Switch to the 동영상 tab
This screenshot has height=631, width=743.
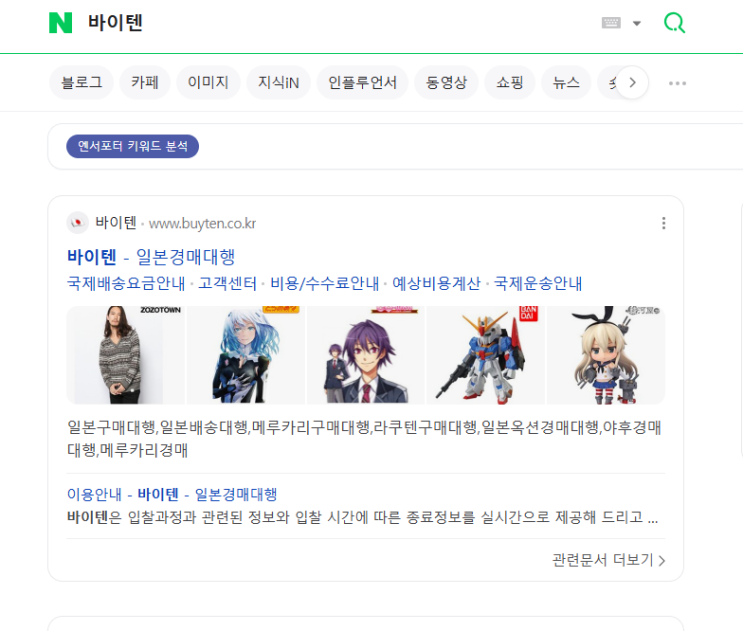pyautogui.click(x=446, y=82)
